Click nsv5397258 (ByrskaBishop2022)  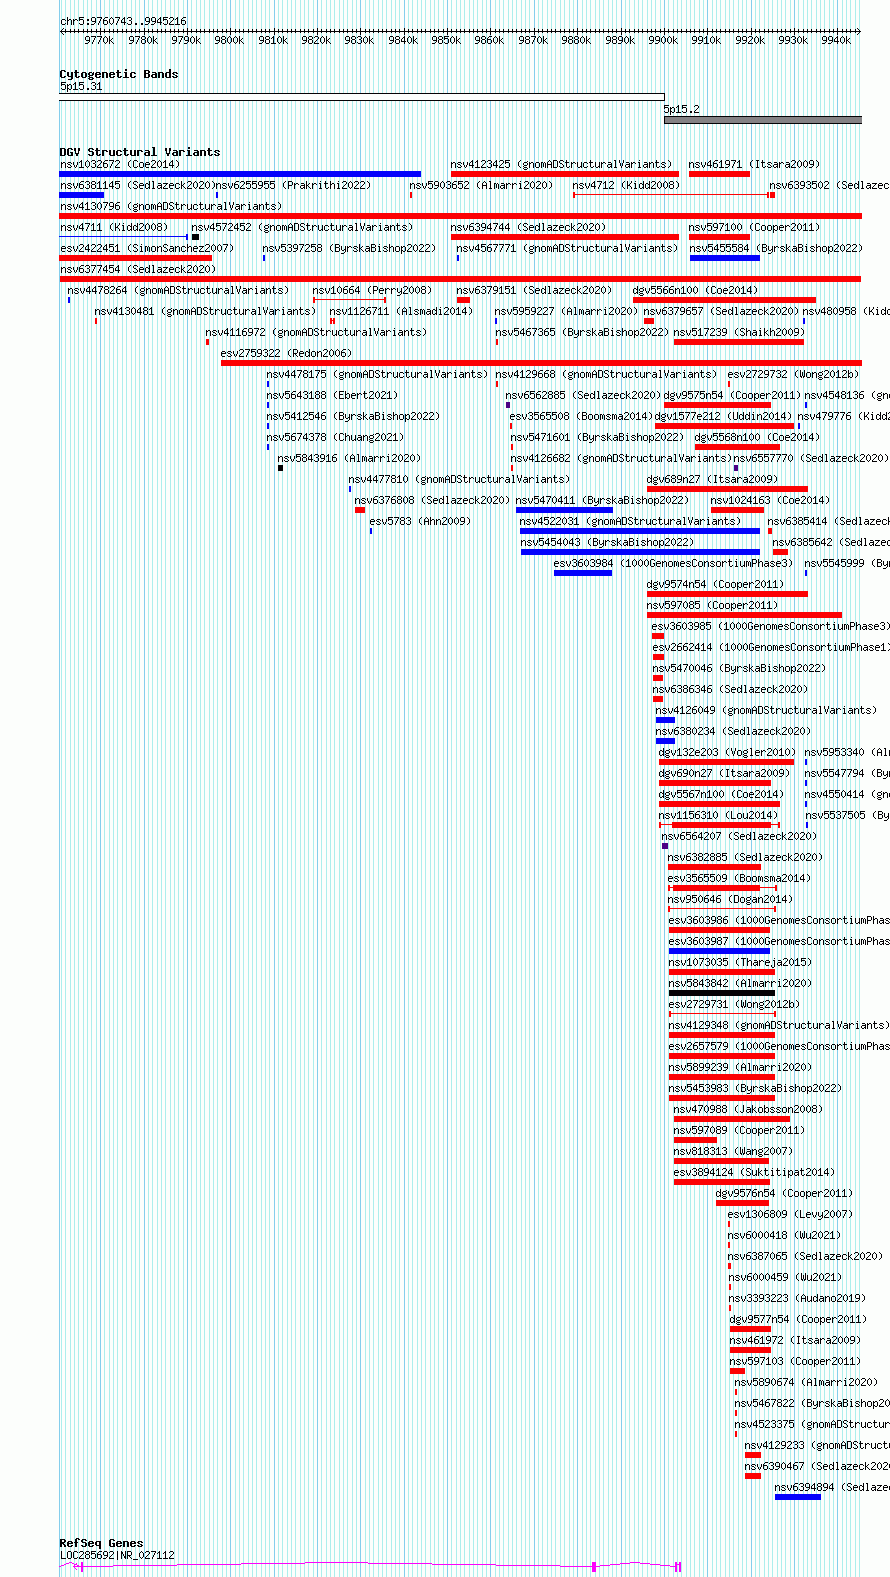[x=350, y=248]
